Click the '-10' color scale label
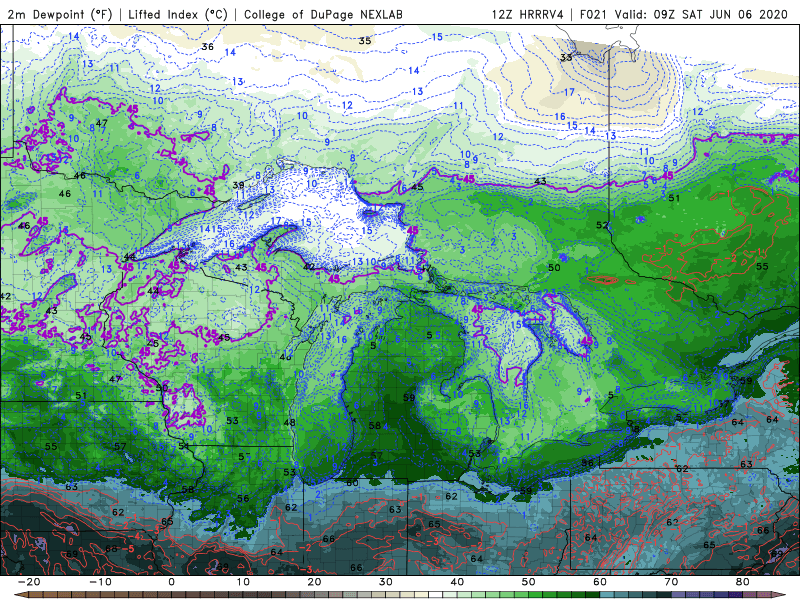Image resolution: width=800 pixels, height=600 pixels. coord(100,582)
